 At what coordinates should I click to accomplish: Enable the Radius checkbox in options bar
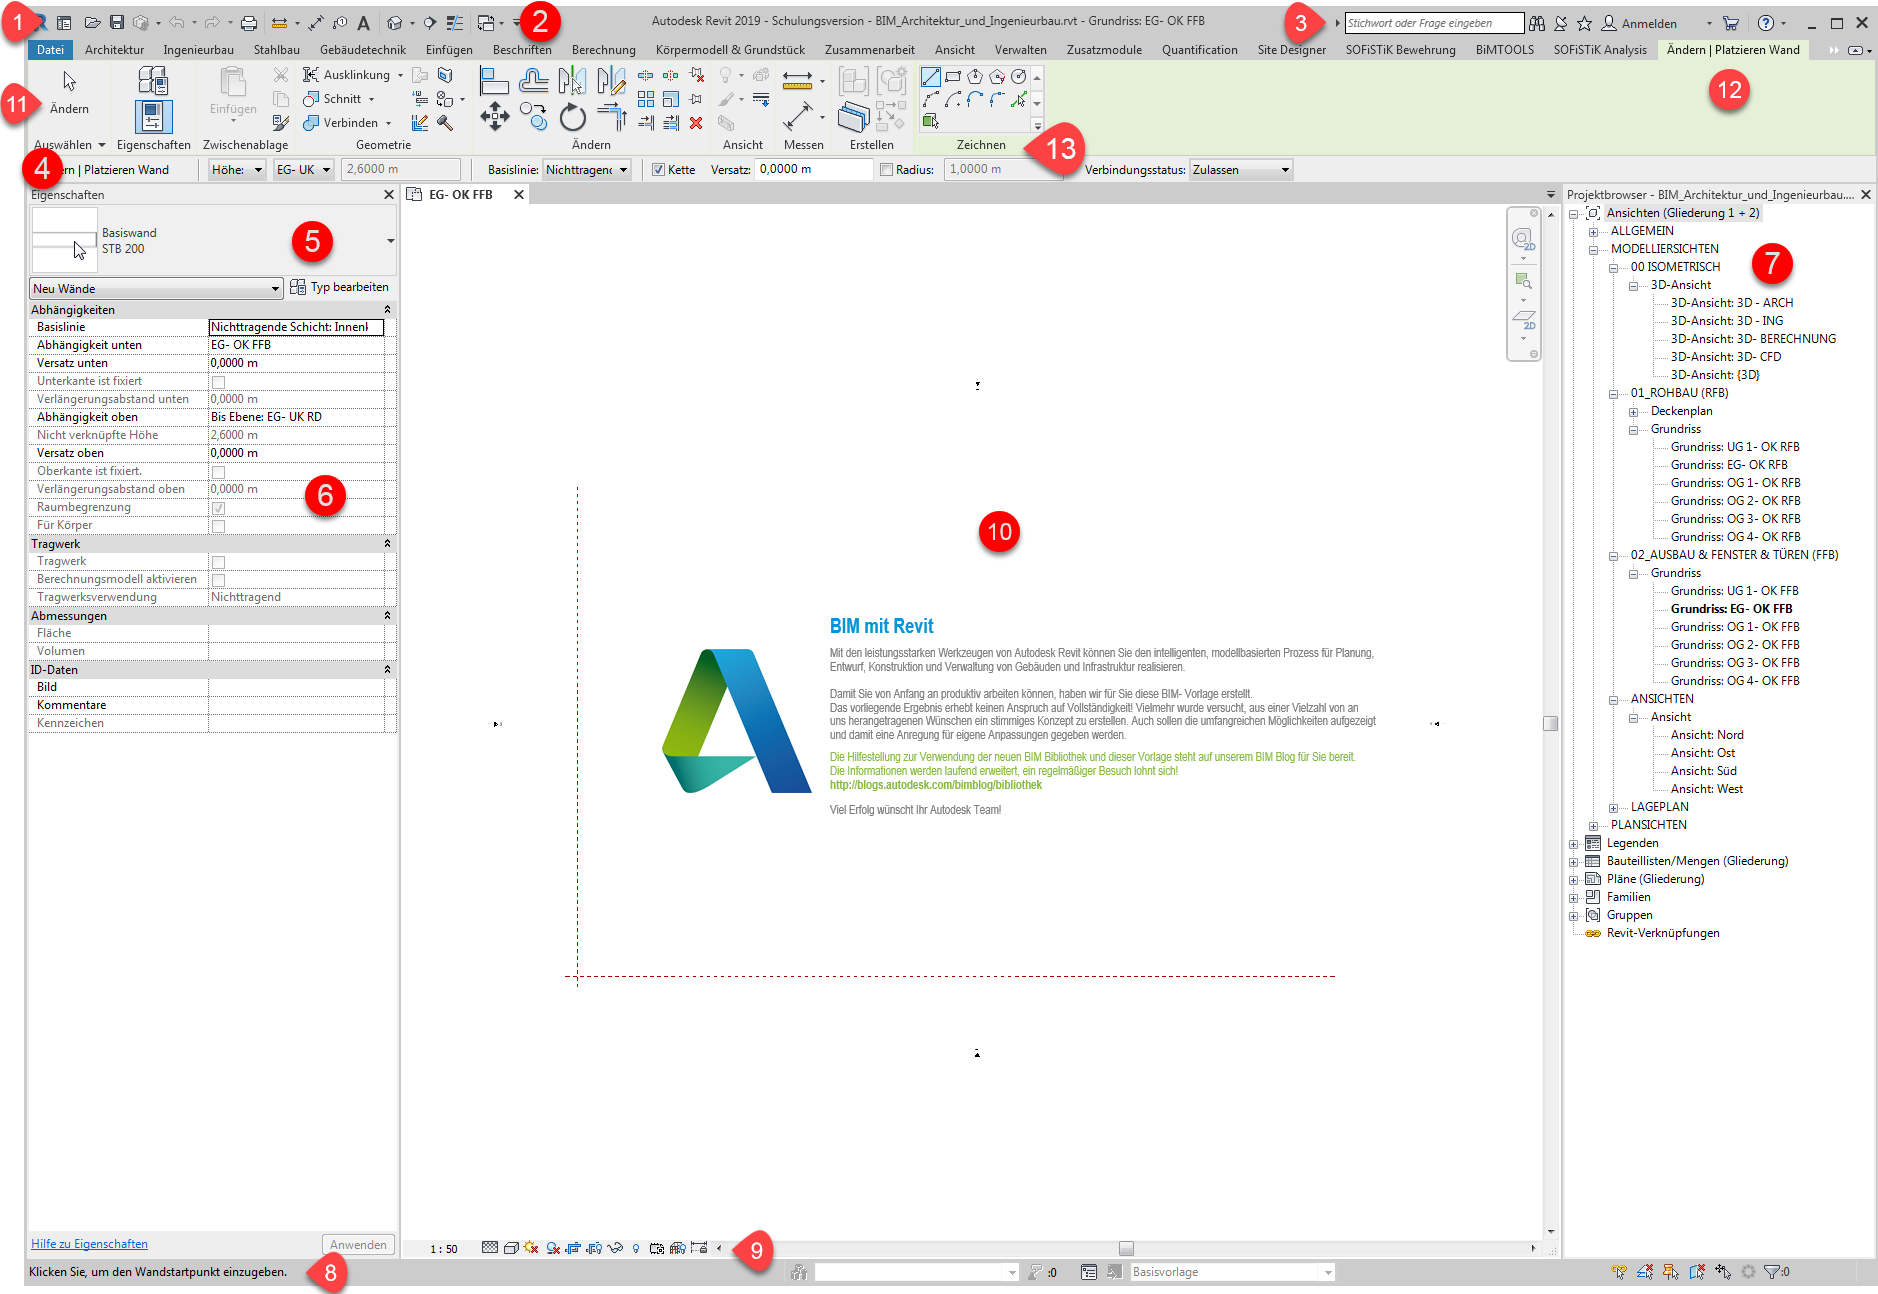point(886,170)
